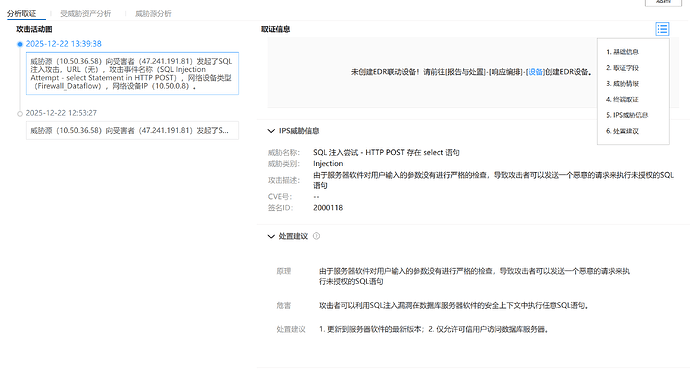690x390 pixels.
Task: Open the 受威胁资产分析 tab
Action: [x=86, y=14]
